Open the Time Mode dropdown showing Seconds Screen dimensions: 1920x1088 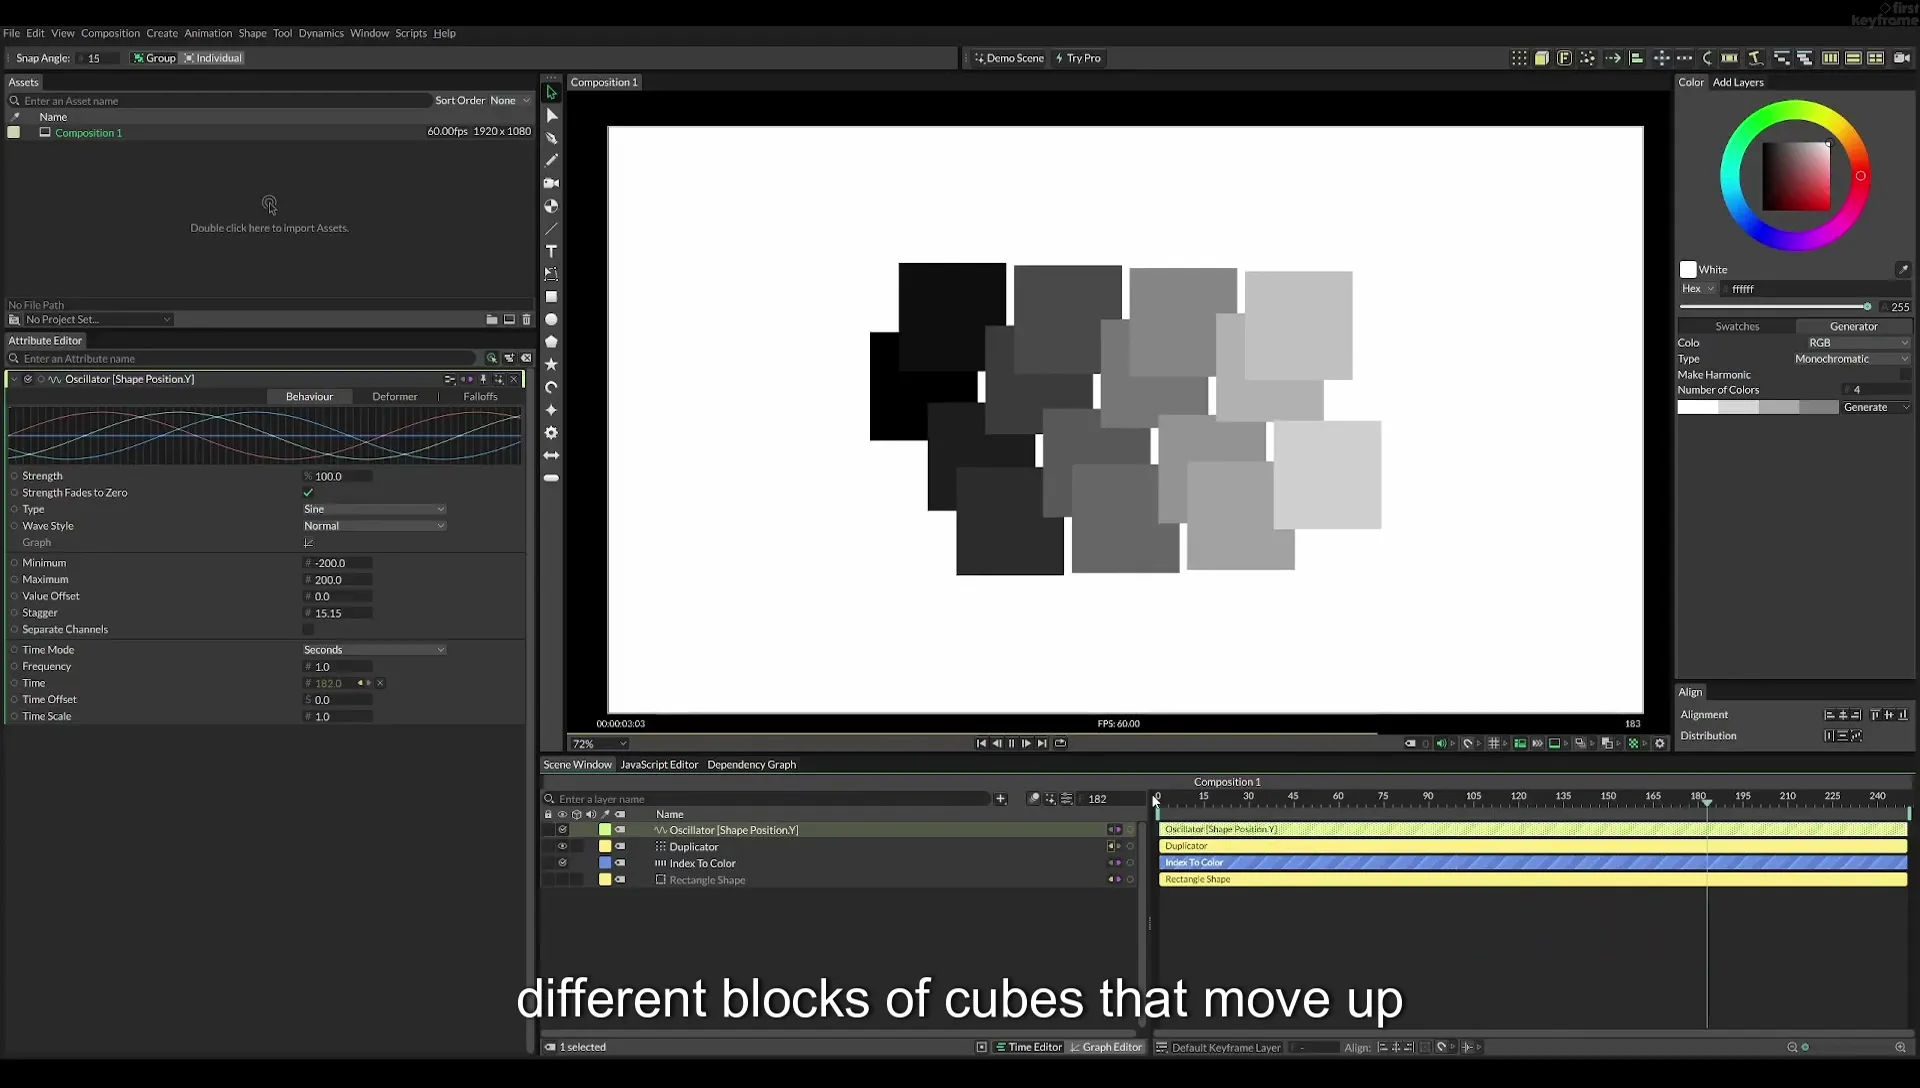tap(374, 650)
